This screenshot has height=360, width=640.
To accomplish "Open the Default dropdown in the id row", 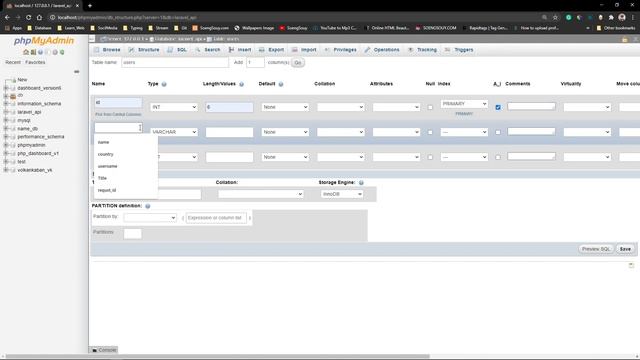I will click(285, 107).
